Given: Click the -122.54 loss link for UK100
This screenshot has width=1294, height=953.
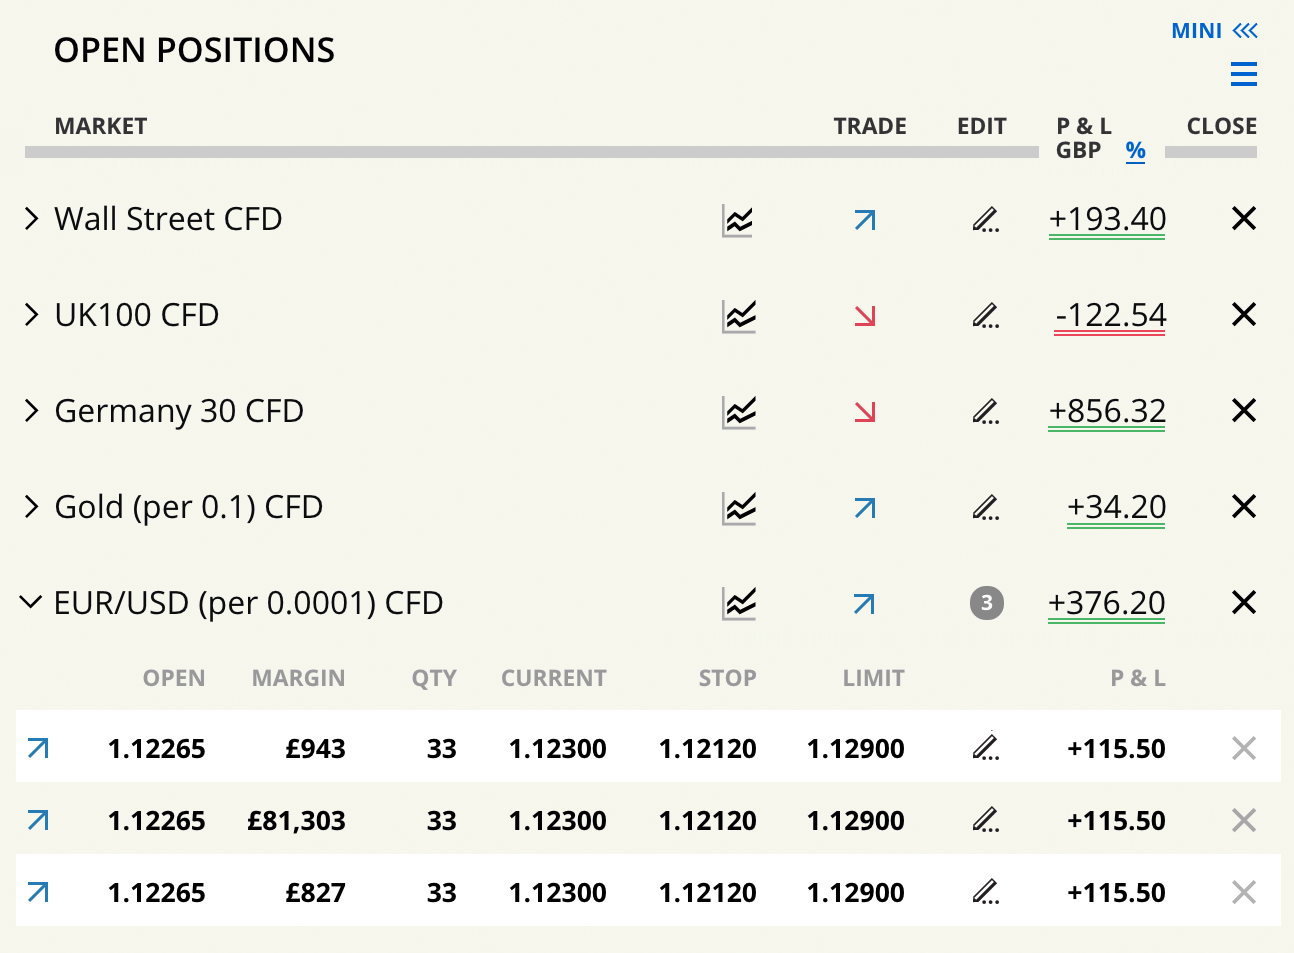Looking at the screenshot, I should pyautogui.click(x=1110, y=315).
